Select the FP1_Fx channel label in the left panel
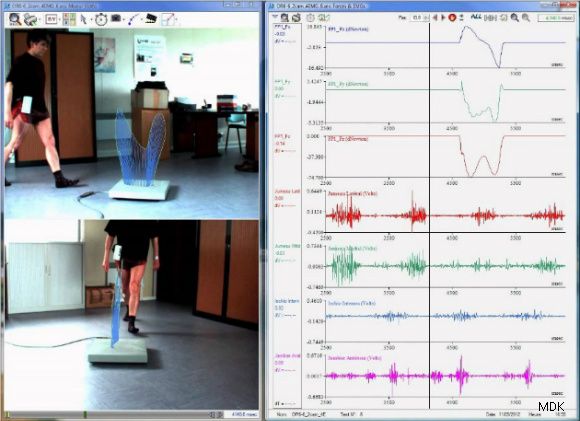The height and width of the screenshot is (421, 580). [282, 27]
